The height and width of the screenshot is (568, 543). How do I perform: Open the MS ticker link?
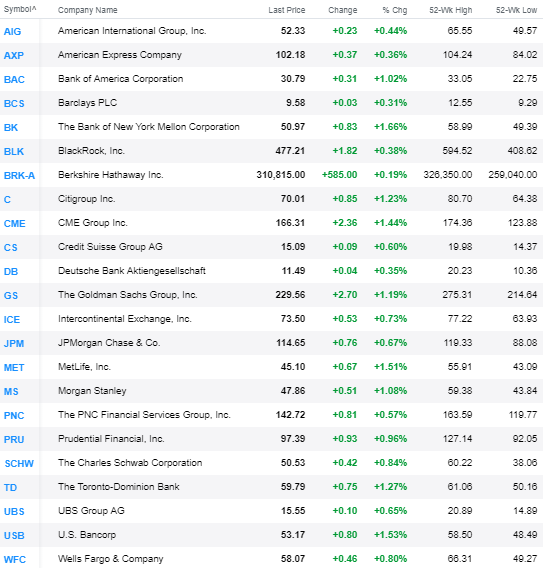click(x=11, y=392)
